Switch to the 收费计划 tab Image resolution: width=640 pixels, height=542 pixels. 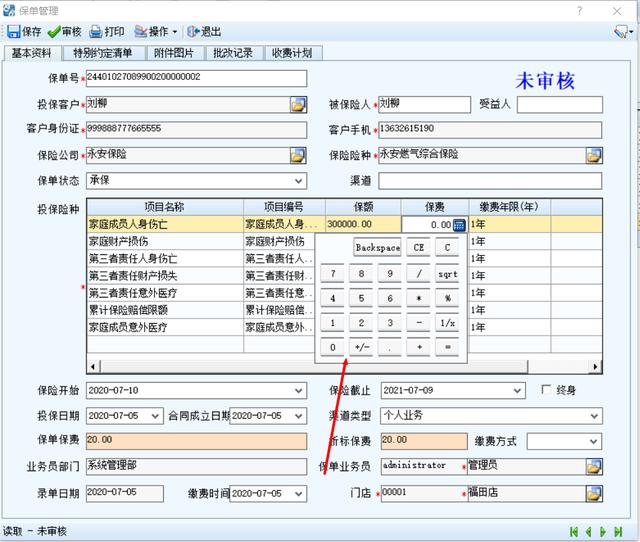coord(292,53)
